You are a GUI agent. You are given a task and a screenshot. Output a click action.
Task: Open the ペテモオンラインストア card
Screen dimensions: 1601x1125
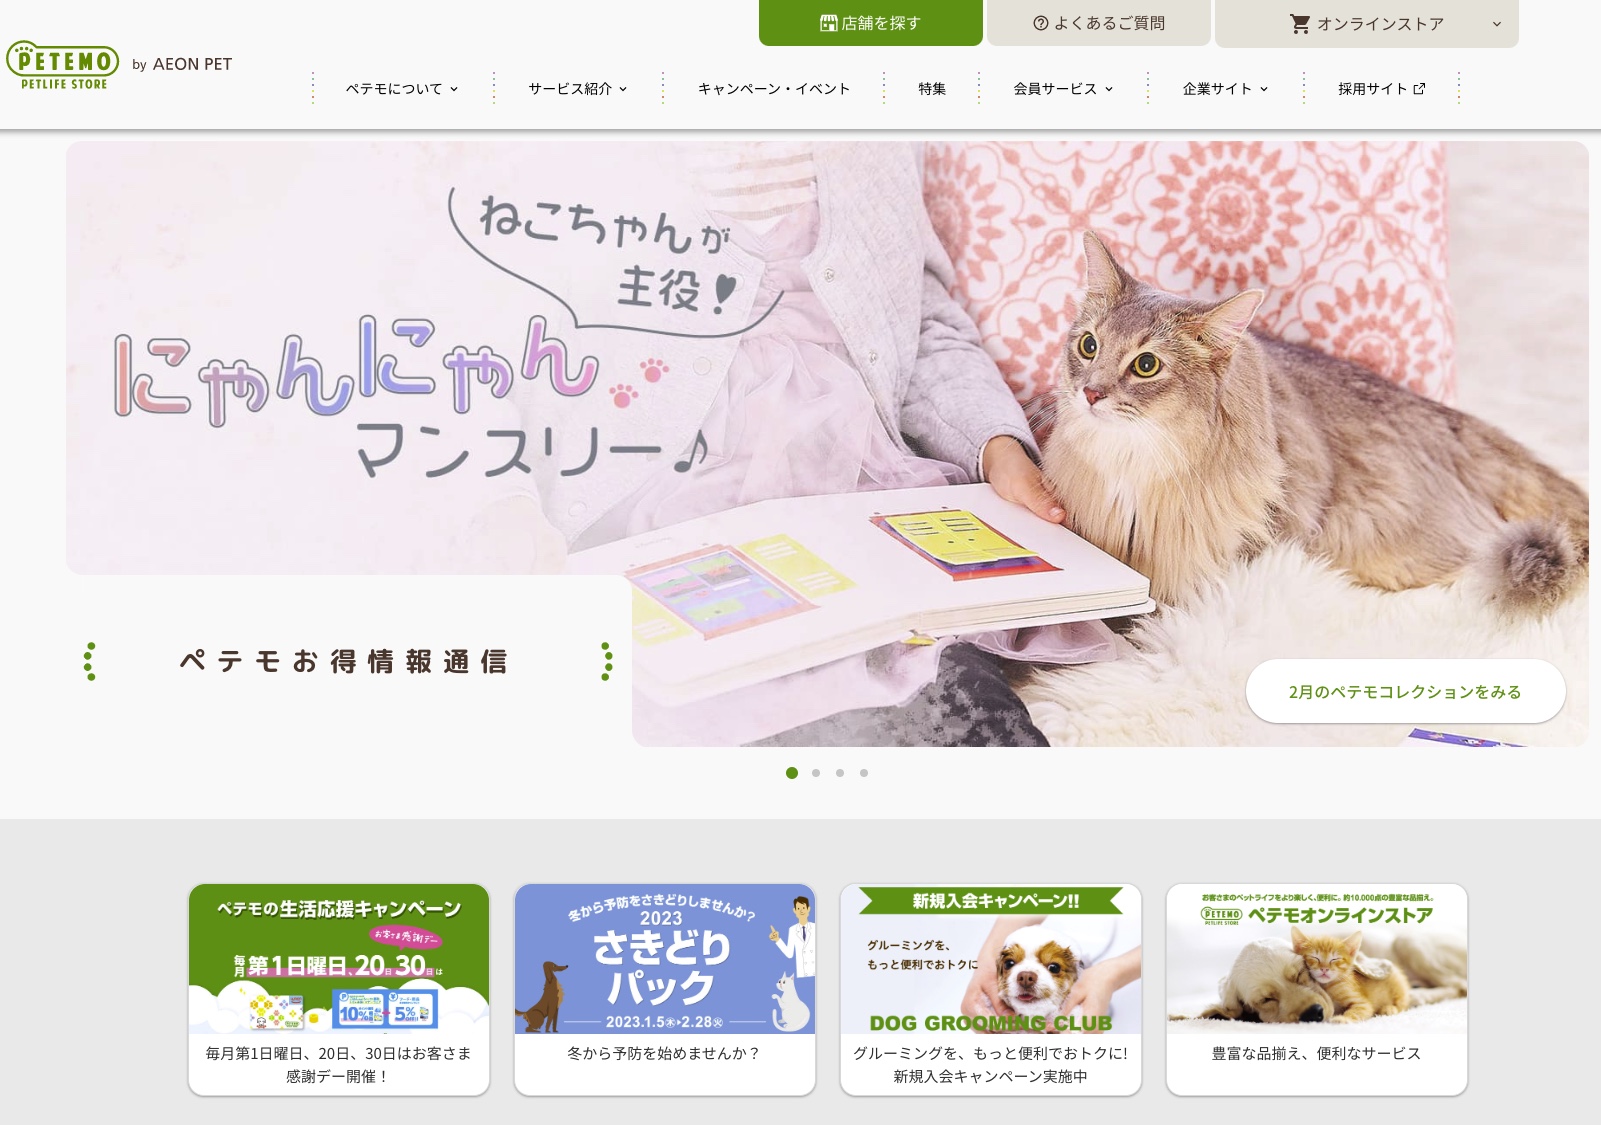click(1317, 989)
